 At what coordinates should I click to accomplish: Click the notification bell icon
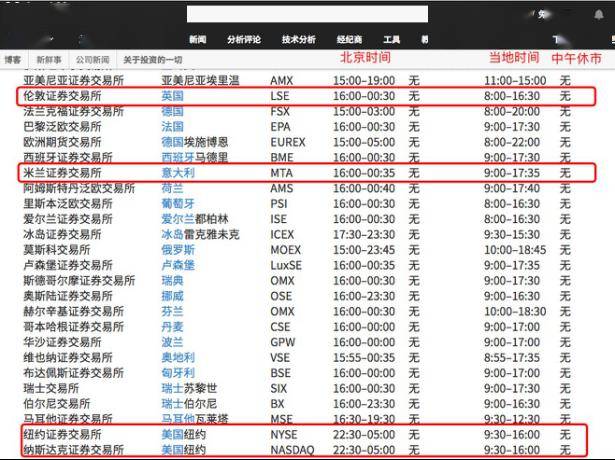[599, 15]
